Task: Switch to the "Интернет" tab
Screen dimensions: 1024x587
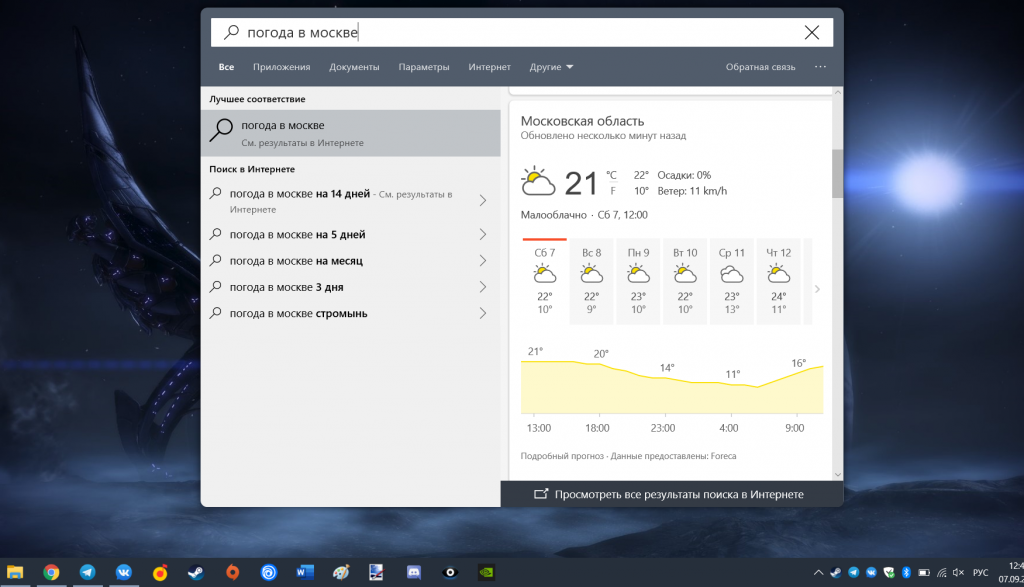Action: [x=489, y=67]
